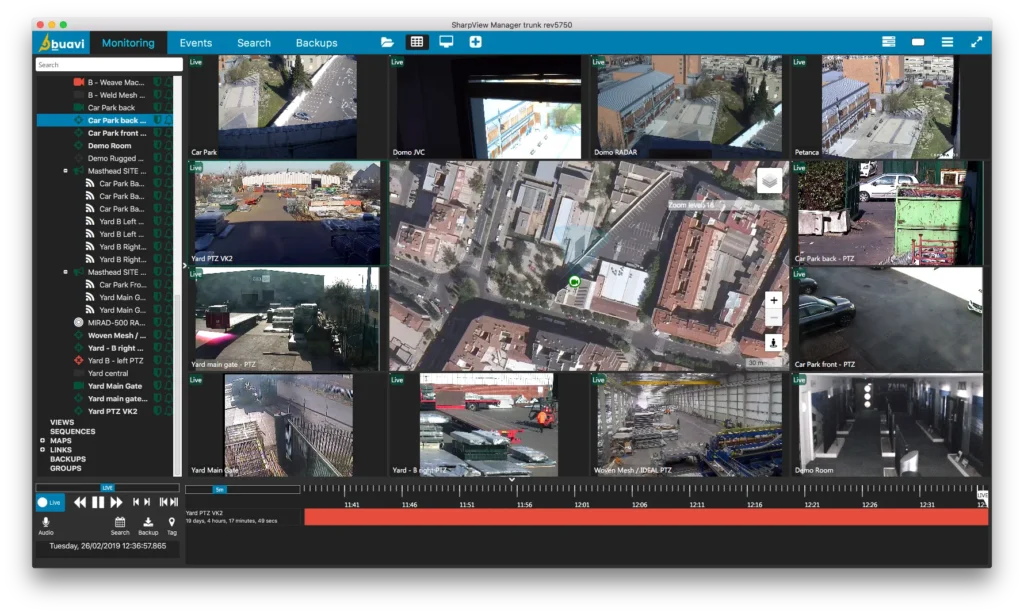The image size is (1024, 614).
Task: Click the add new view plus icon
Action: coord(475,42)
